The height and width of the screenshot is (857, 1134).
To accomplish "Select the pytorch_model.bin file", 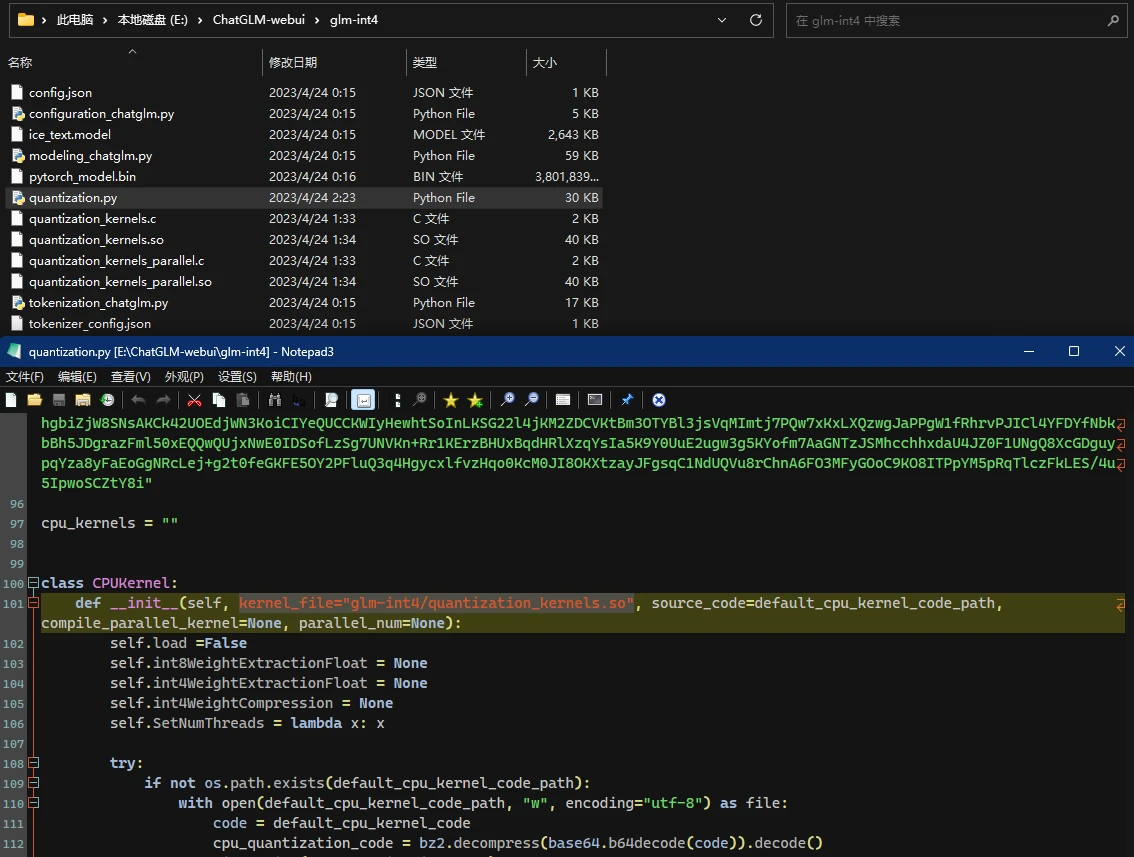I will [82, 176].
